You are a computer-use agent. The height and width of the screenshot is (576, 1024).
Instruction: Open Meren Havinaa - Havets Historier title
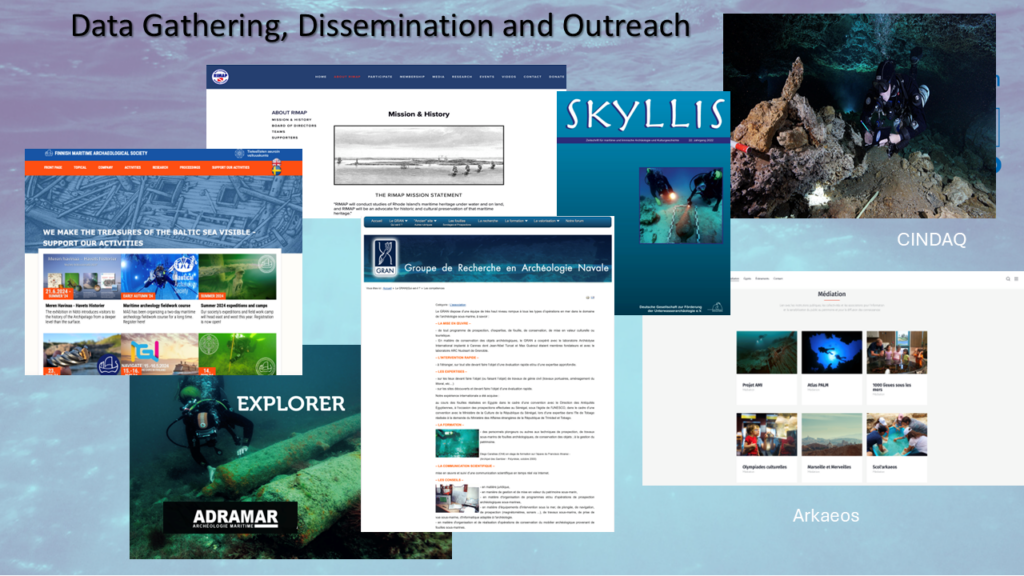[75, 306]
